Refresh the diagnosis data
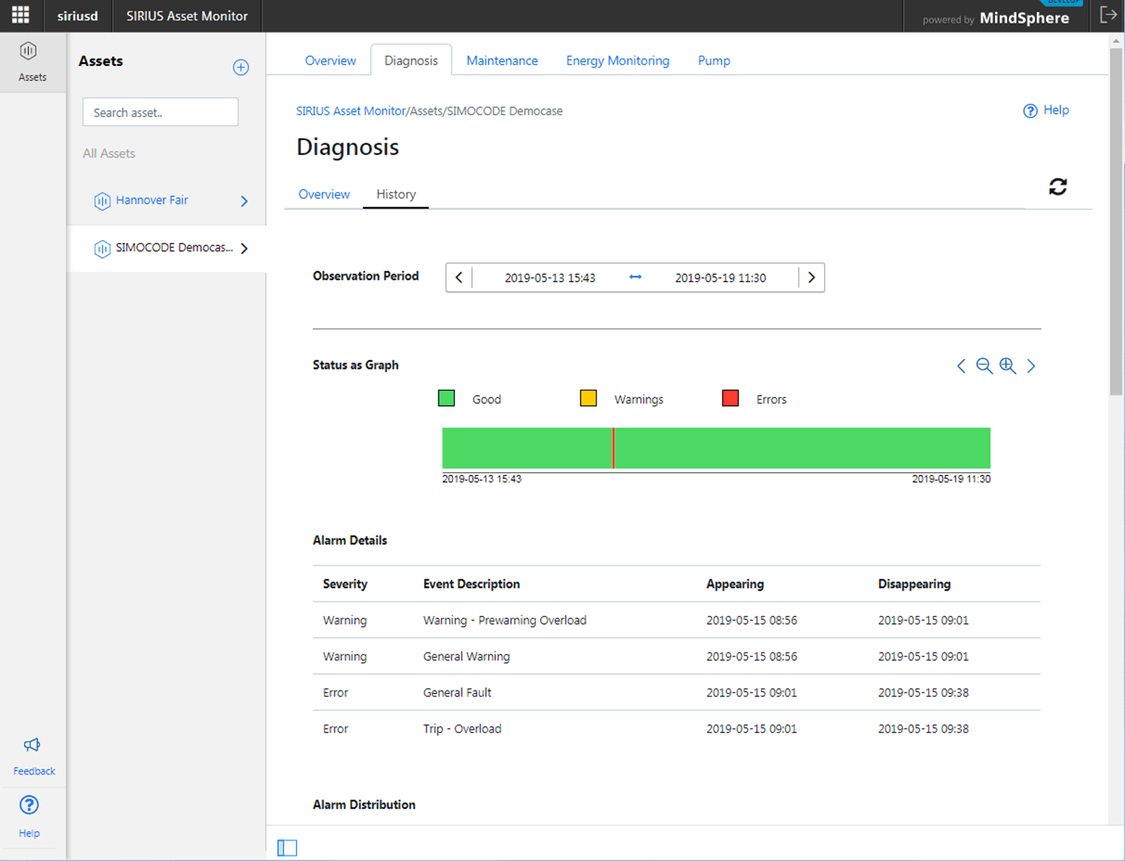 click(x=1058, y=187)
